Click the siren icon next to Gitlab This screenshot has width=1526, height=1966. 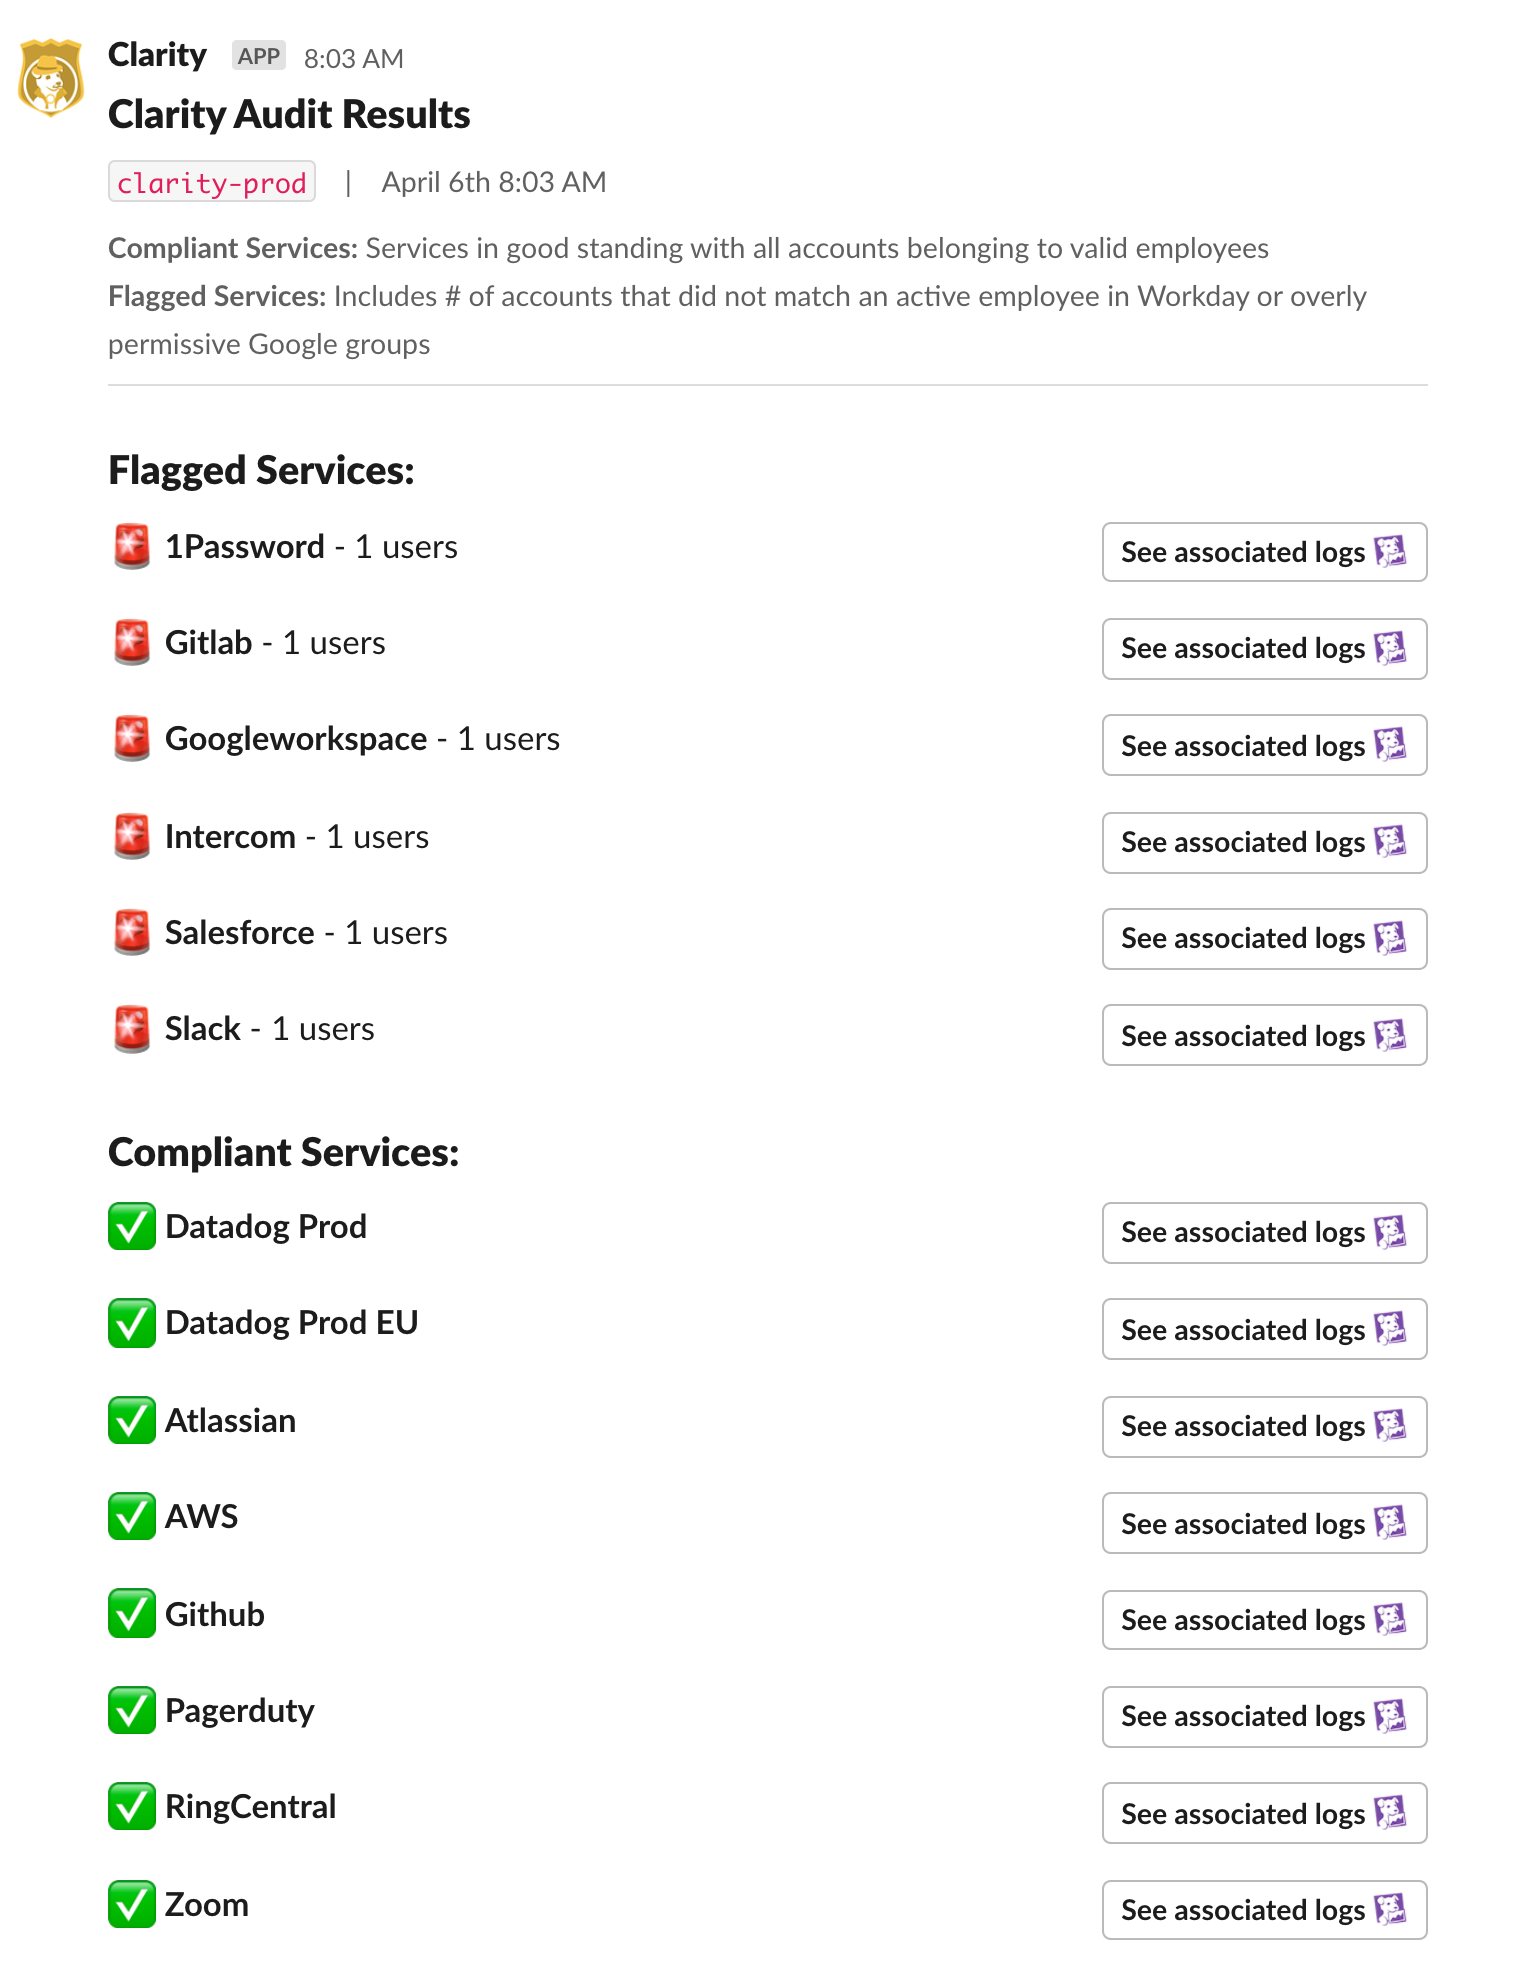(x=131, y=642)
